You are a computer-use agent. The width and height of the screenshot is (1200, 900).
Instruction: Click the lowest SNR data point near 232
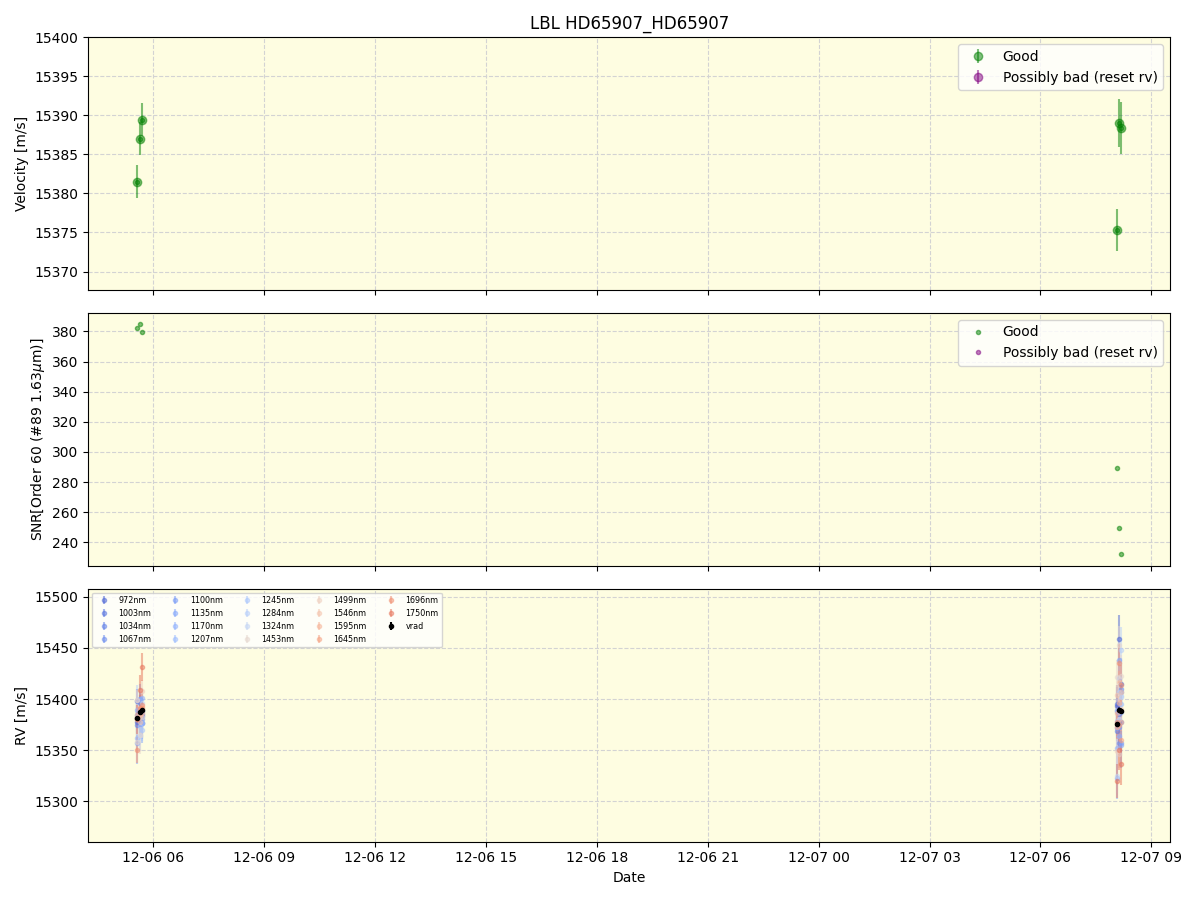pyautogui.click(x=1121, y=554)
